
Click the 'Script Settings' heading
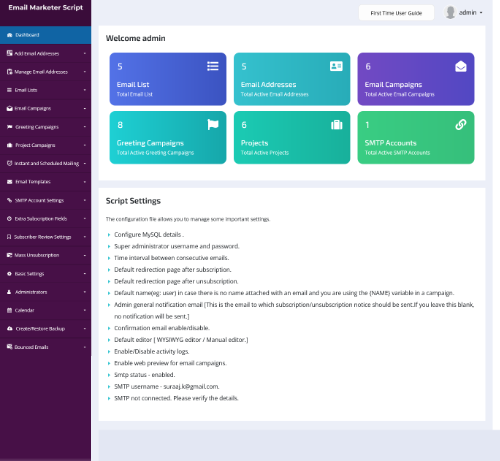(133, 201)
